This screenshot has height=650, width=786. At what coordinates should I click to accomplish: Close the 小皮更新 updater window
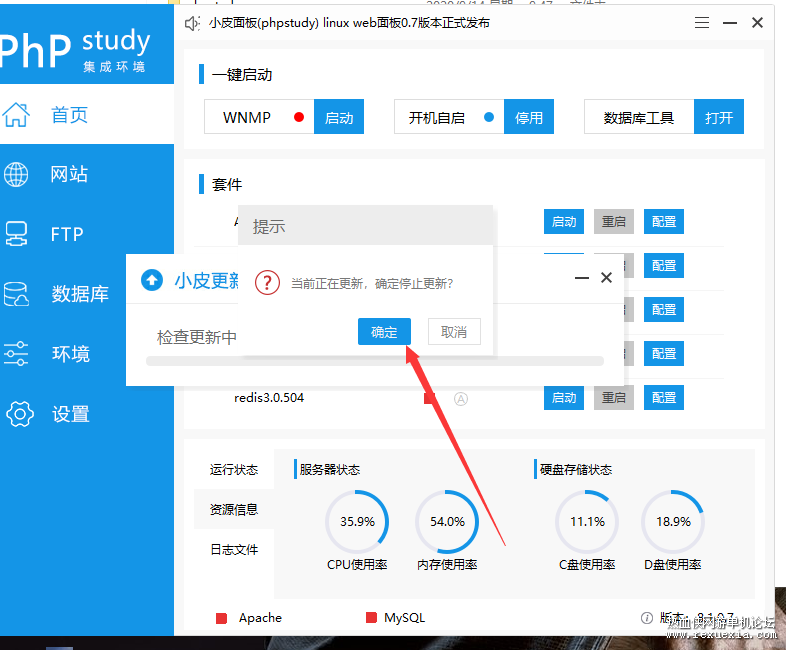point(607,277)
